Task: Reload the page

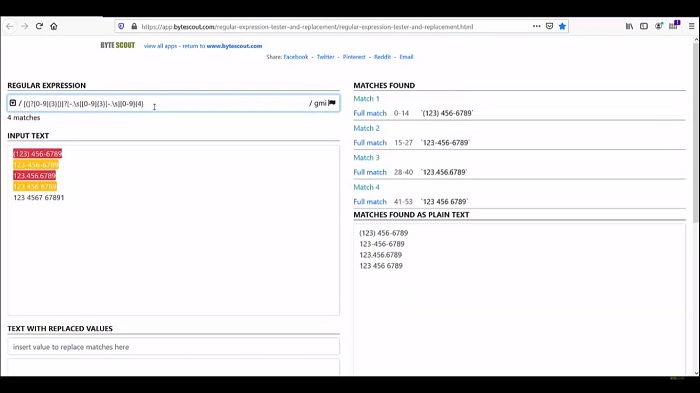Action: coord(39,26)
